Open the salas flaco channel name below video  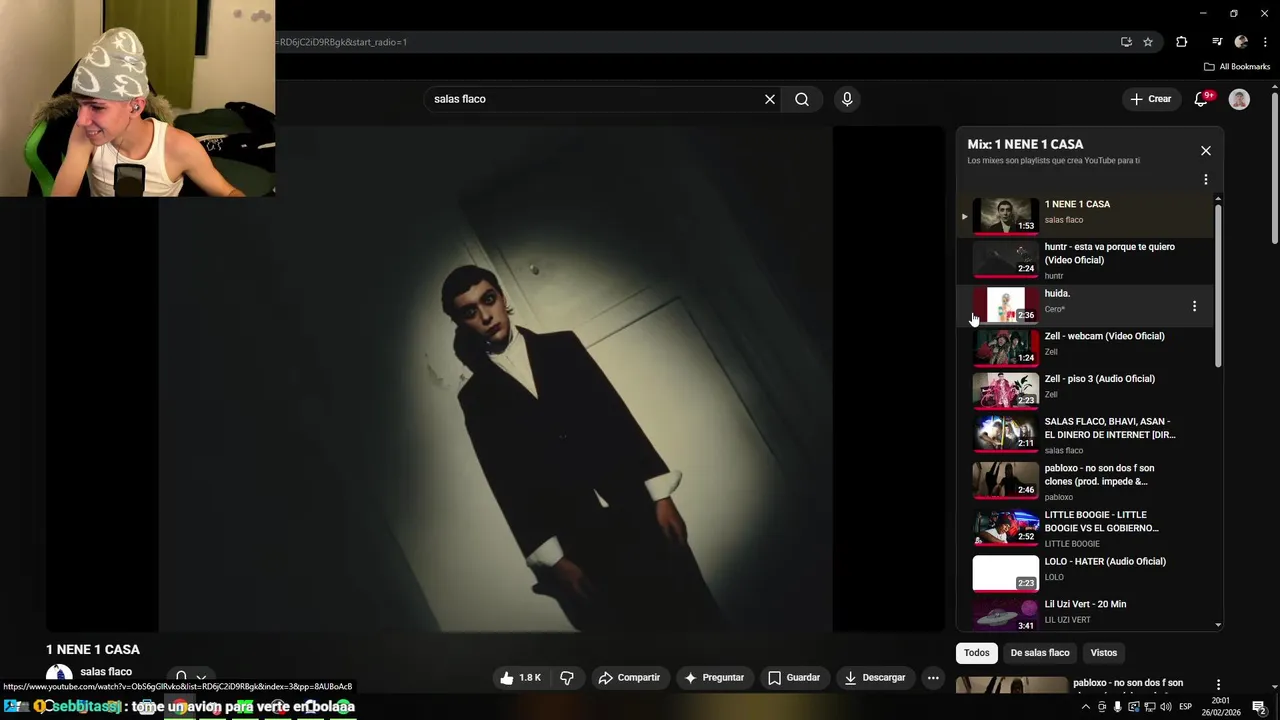click(x=106, y=672)
